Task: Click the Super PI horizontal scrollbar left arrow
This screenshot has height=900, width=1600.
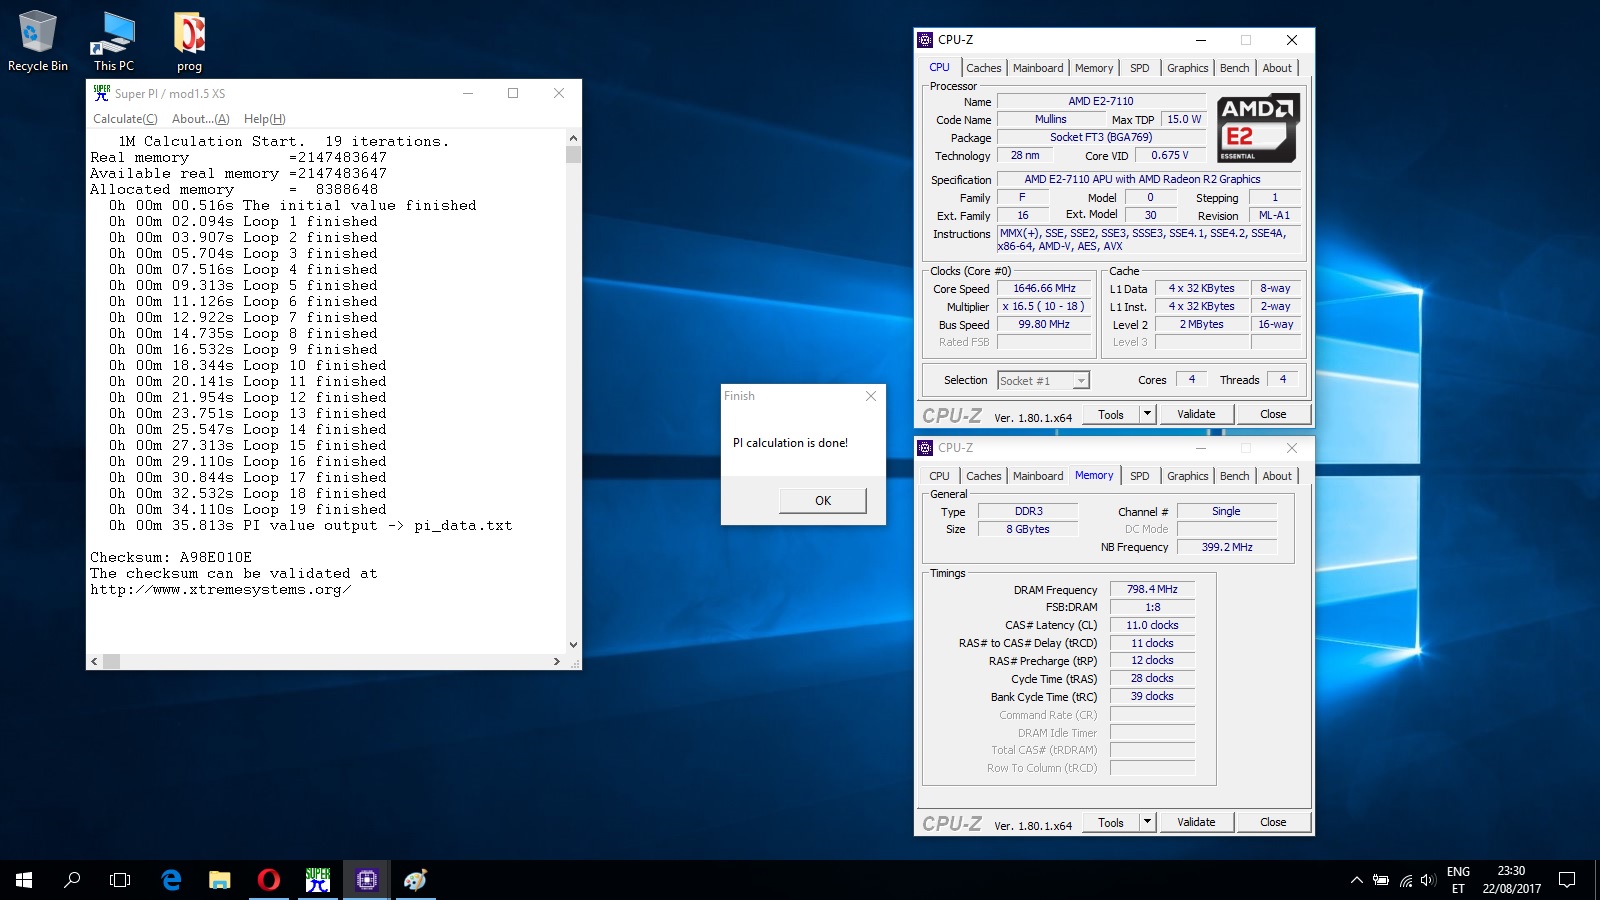Action: [x=95, y=661]
